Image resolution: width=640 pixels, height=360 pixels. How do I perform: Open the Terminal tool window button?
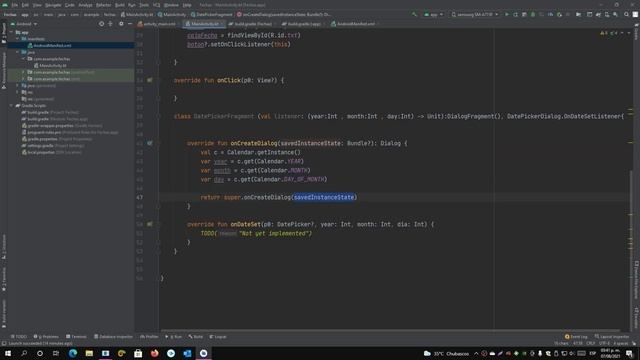[x=76, y=337]
